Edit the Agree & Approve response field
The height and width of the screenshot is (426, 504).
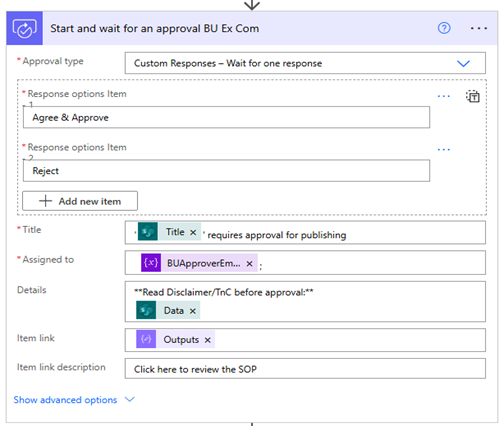click(226, 117)
